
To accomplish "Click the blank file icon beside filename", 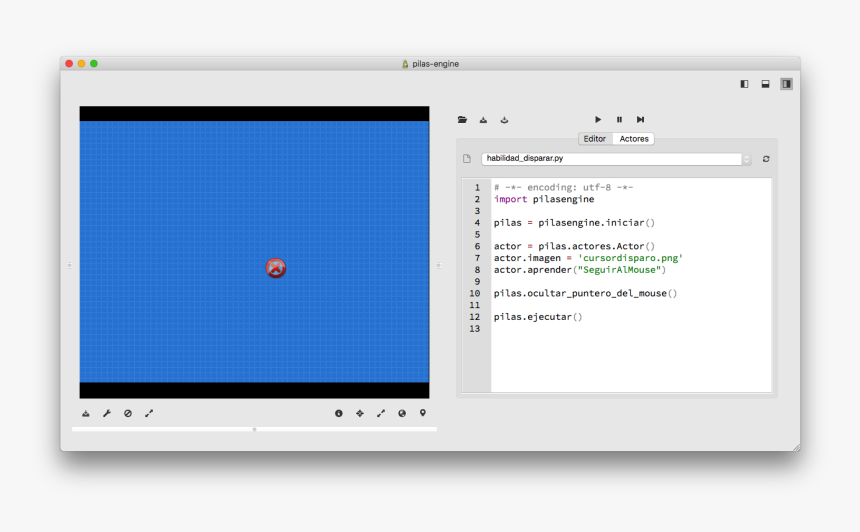I will pos(467,159).
